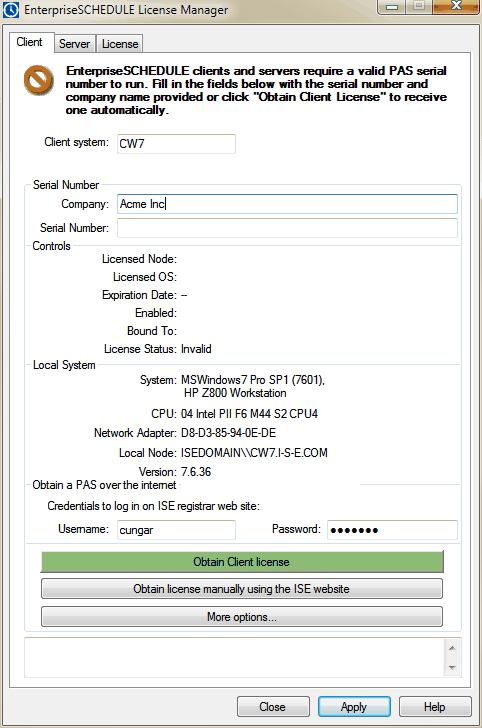Select the Client tab
Image resolution: width=482 pixels, height=728 pixels.
pyautogui.click(x=31, y=42)
